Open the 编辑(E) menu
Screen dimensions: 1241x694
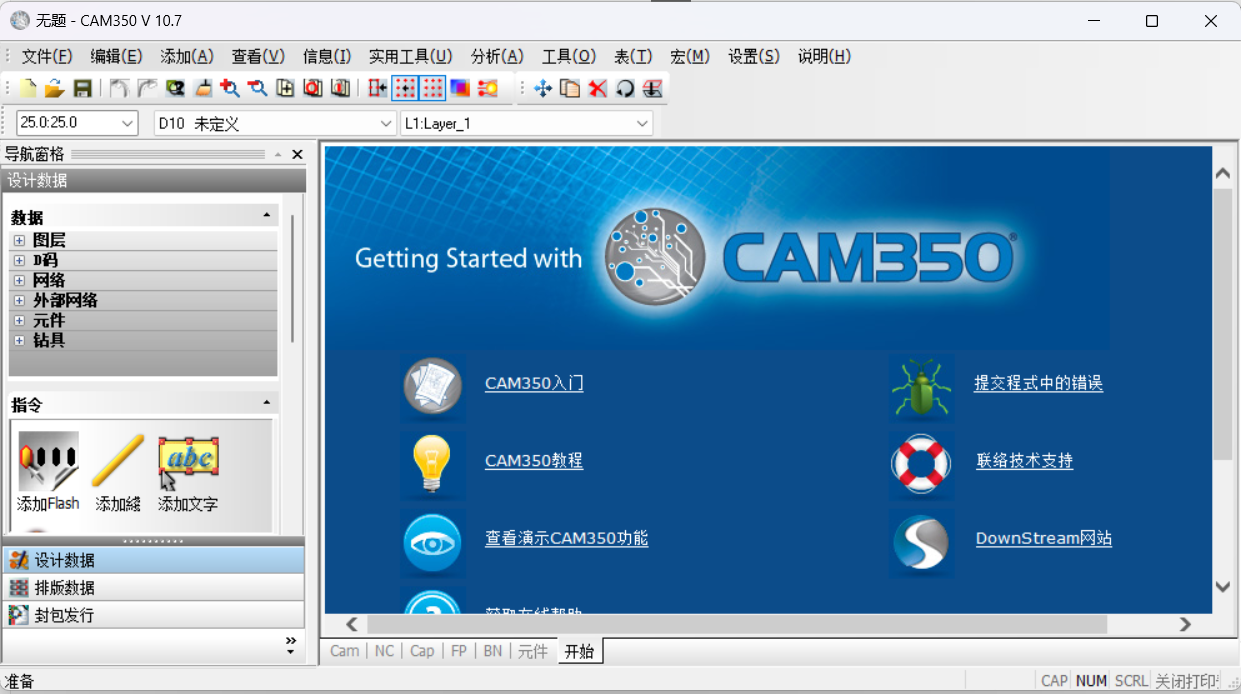116,57
